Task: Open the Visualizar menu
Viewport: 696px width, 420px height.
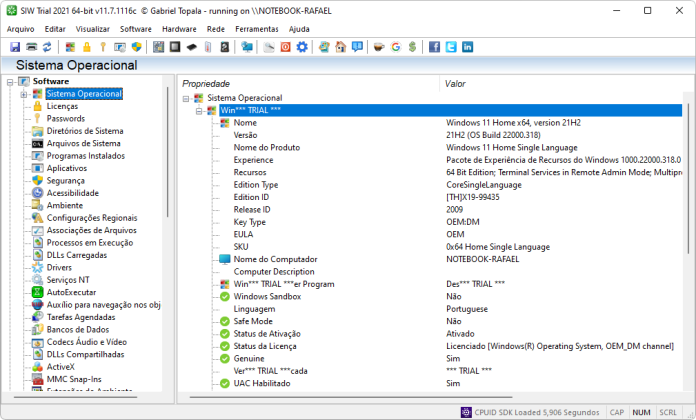Action: point(92,29)
